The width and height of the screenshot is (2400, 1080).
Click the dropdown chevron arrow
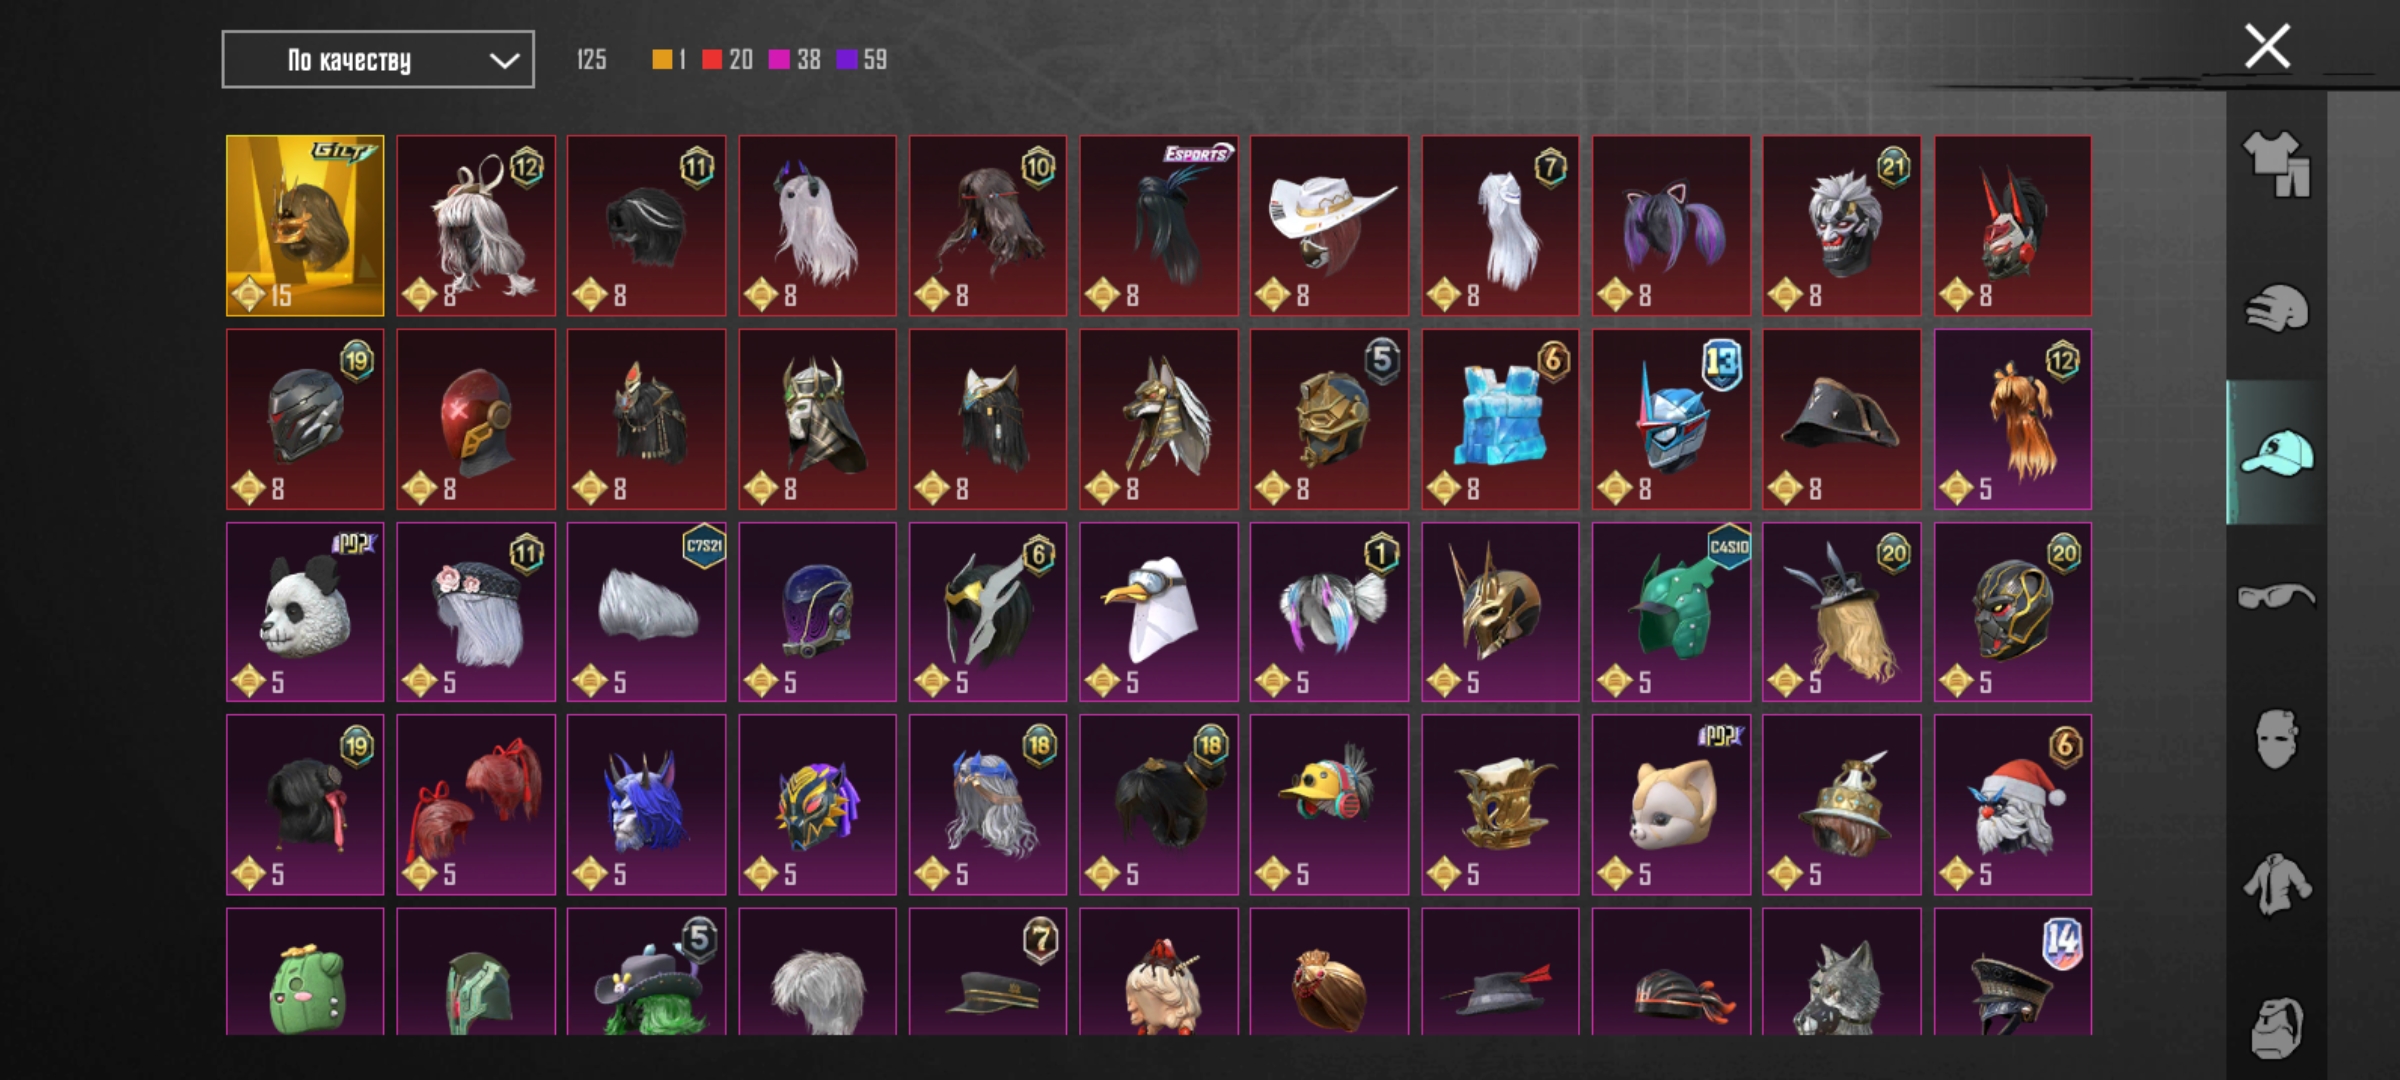(504, 61)
